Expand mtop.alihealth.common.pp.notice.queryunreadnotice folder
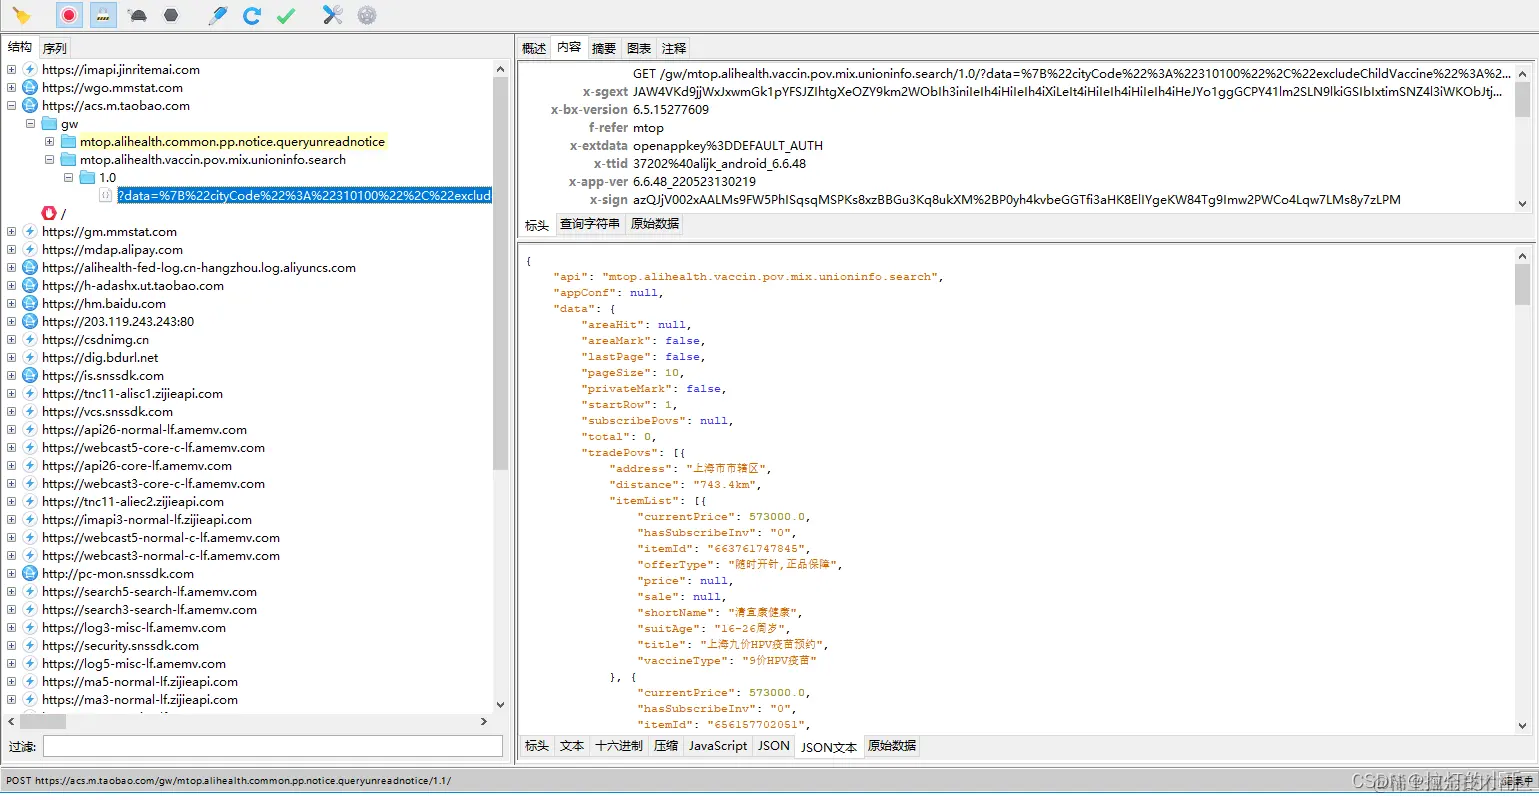1539x800 pixels. click(49, 142)
